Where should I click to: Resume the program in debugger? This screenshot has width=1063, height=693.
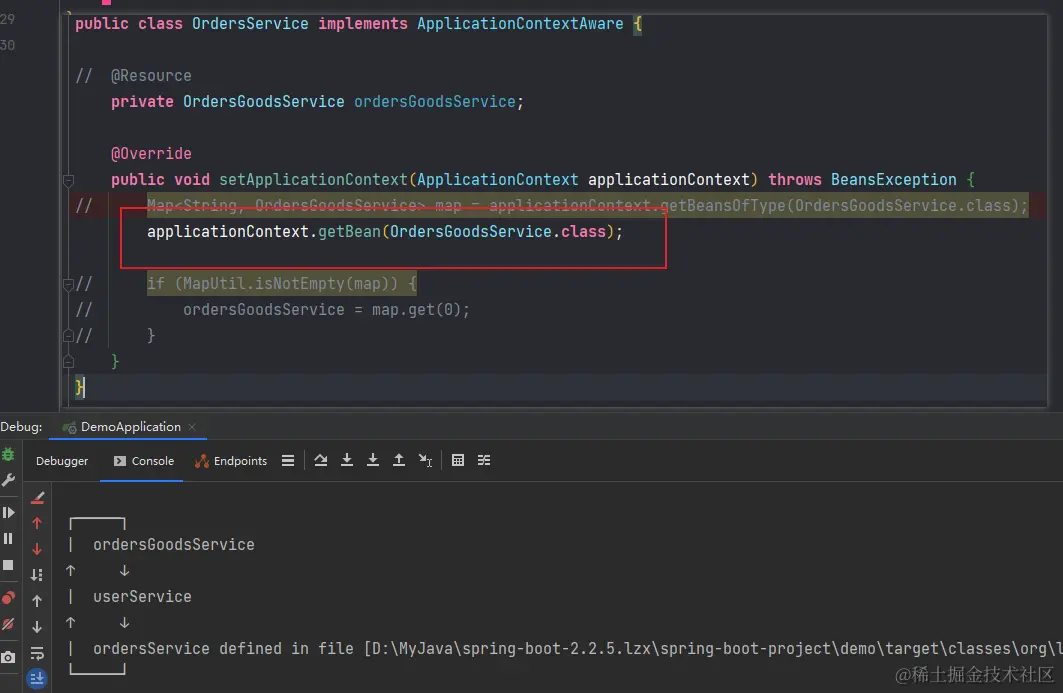(x=8, y=513)
